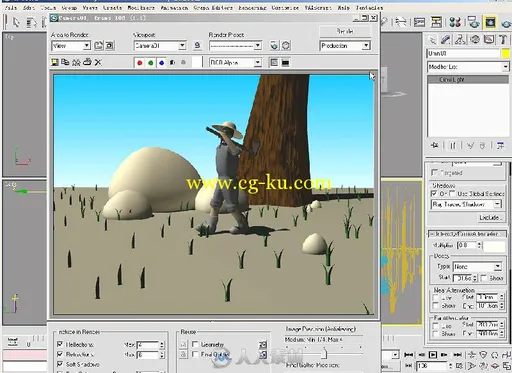The image size is (512, 373).
Task: Click the highlighted Rendered Frame Window icon
Action: click(490, 22)
